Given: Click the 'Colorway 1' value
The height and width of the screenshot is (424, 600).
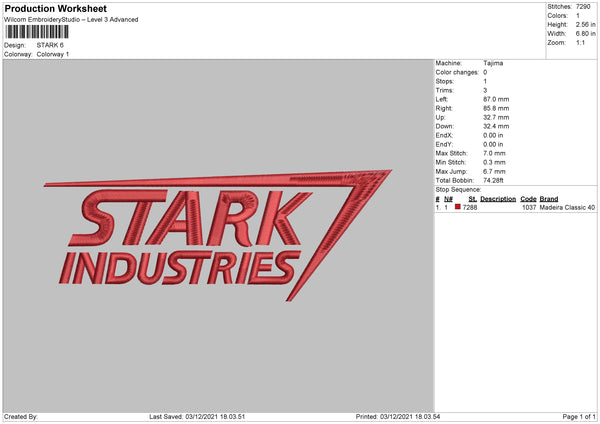Looking at the screenshot, I should pos(53,54).
